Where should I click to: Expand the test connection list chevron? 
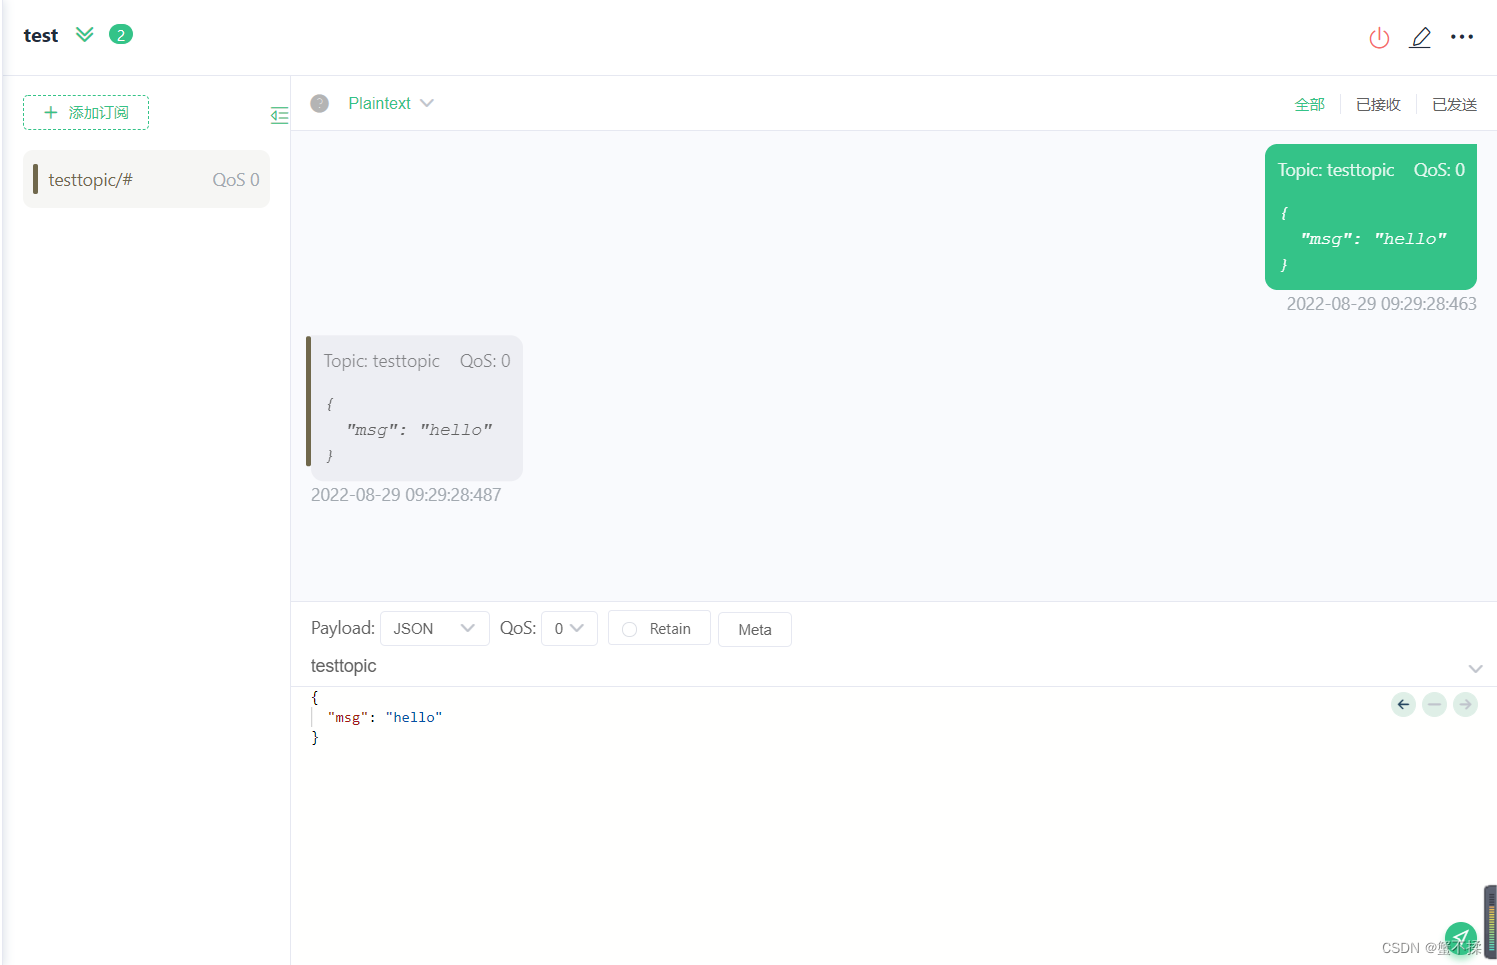point(84,33)
